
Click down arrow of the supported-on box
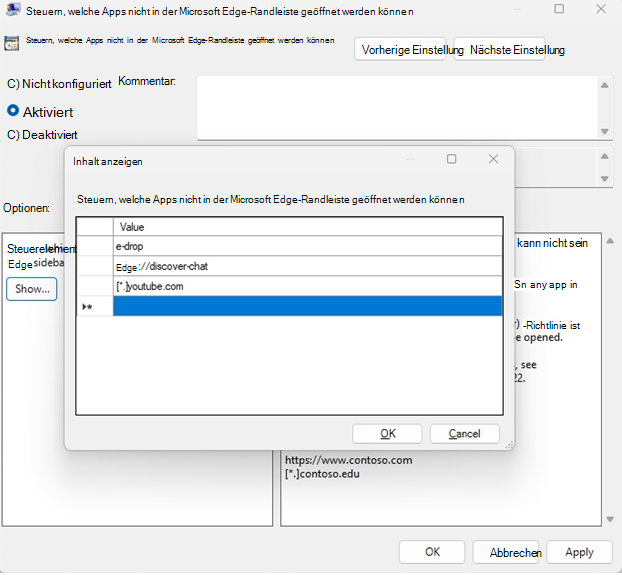[x=605, y=179]
